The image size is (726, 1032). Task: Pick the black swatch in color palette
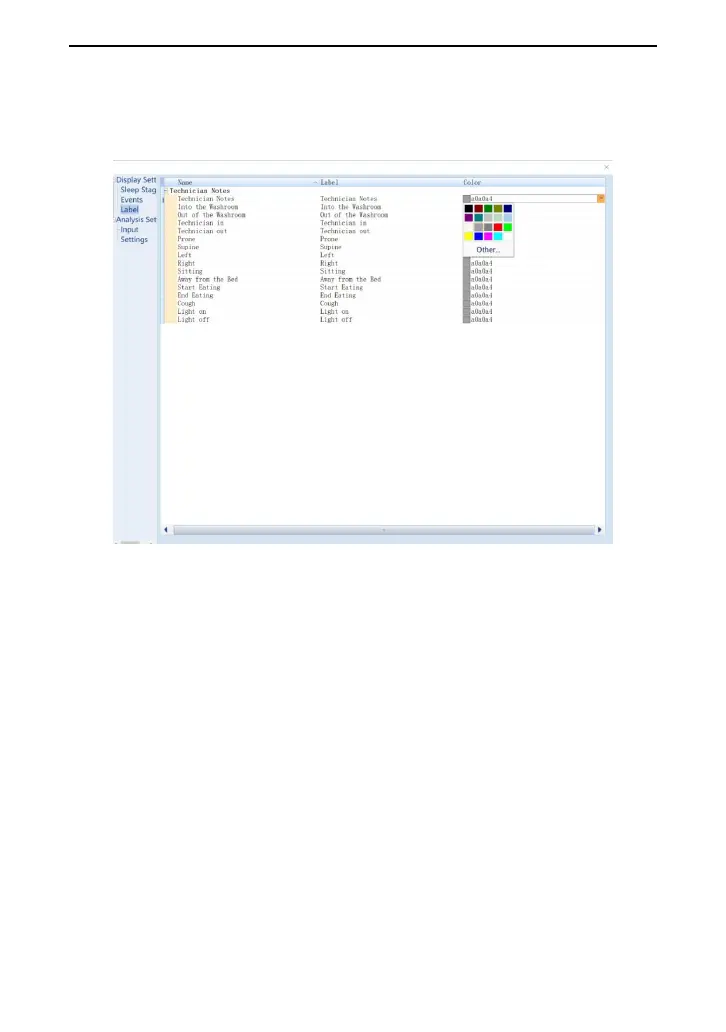[x=469, y=209]
